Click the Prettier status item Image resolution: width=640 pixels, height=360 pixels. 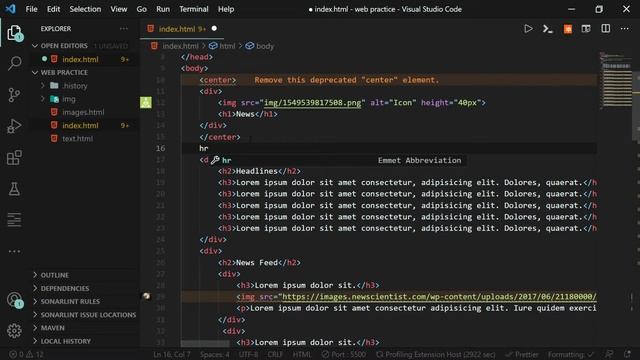pyautogui.click(x=522, y=354)
